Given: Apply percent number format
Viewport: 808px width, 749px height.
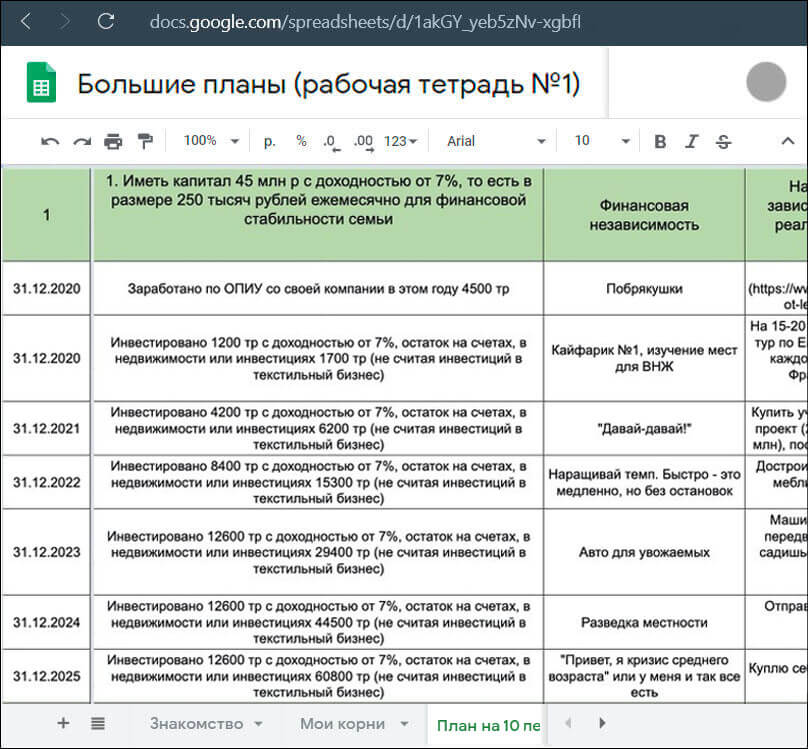Looking at the screenshot, I should [x=301, y=141].
